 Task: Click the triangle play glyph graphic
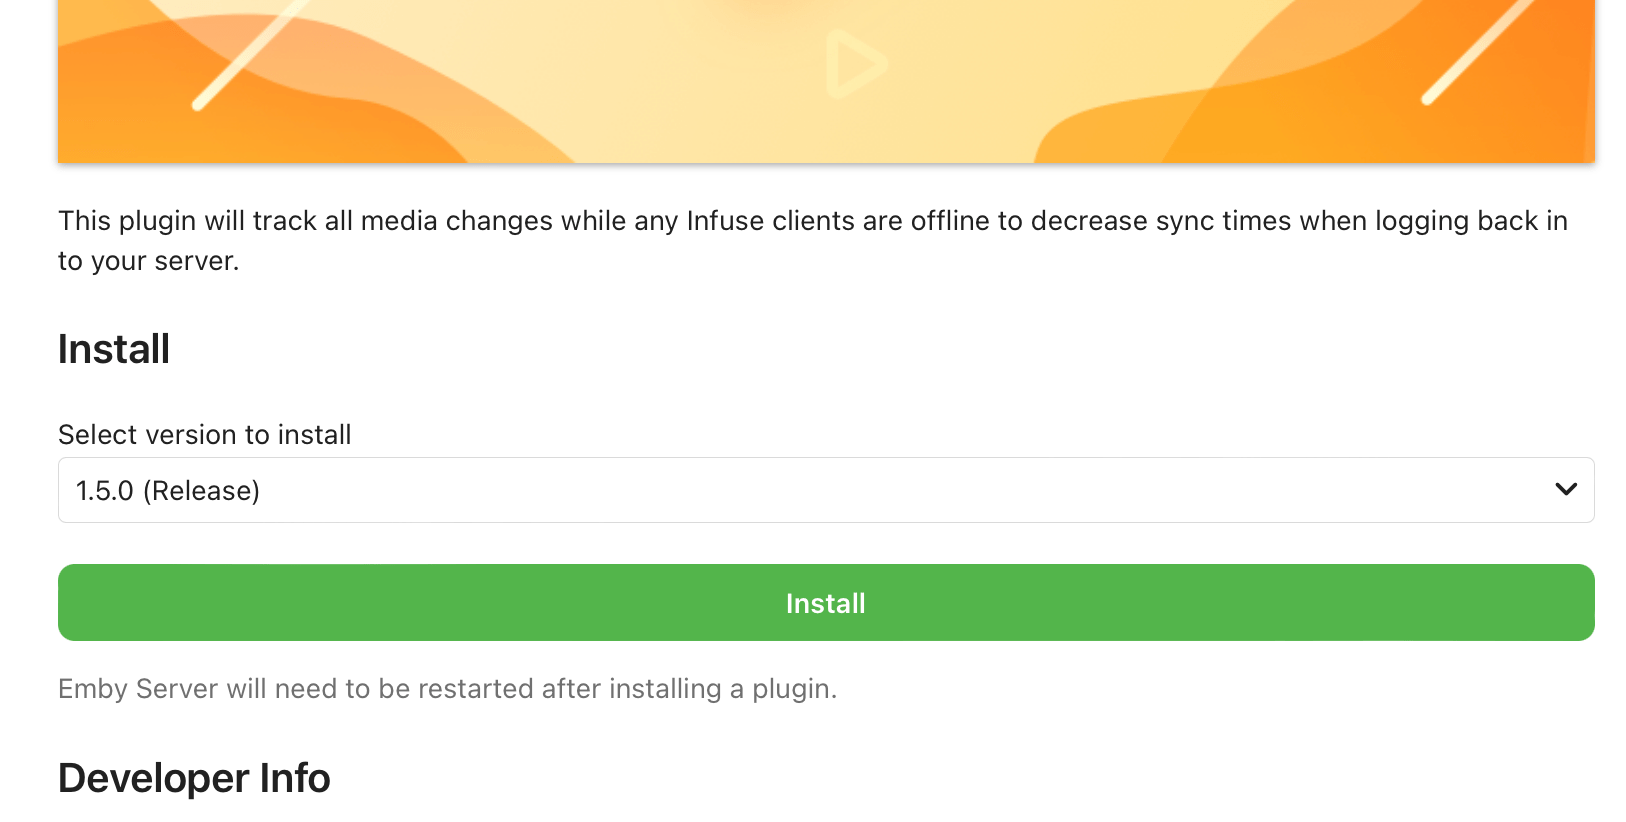[852, 63]
